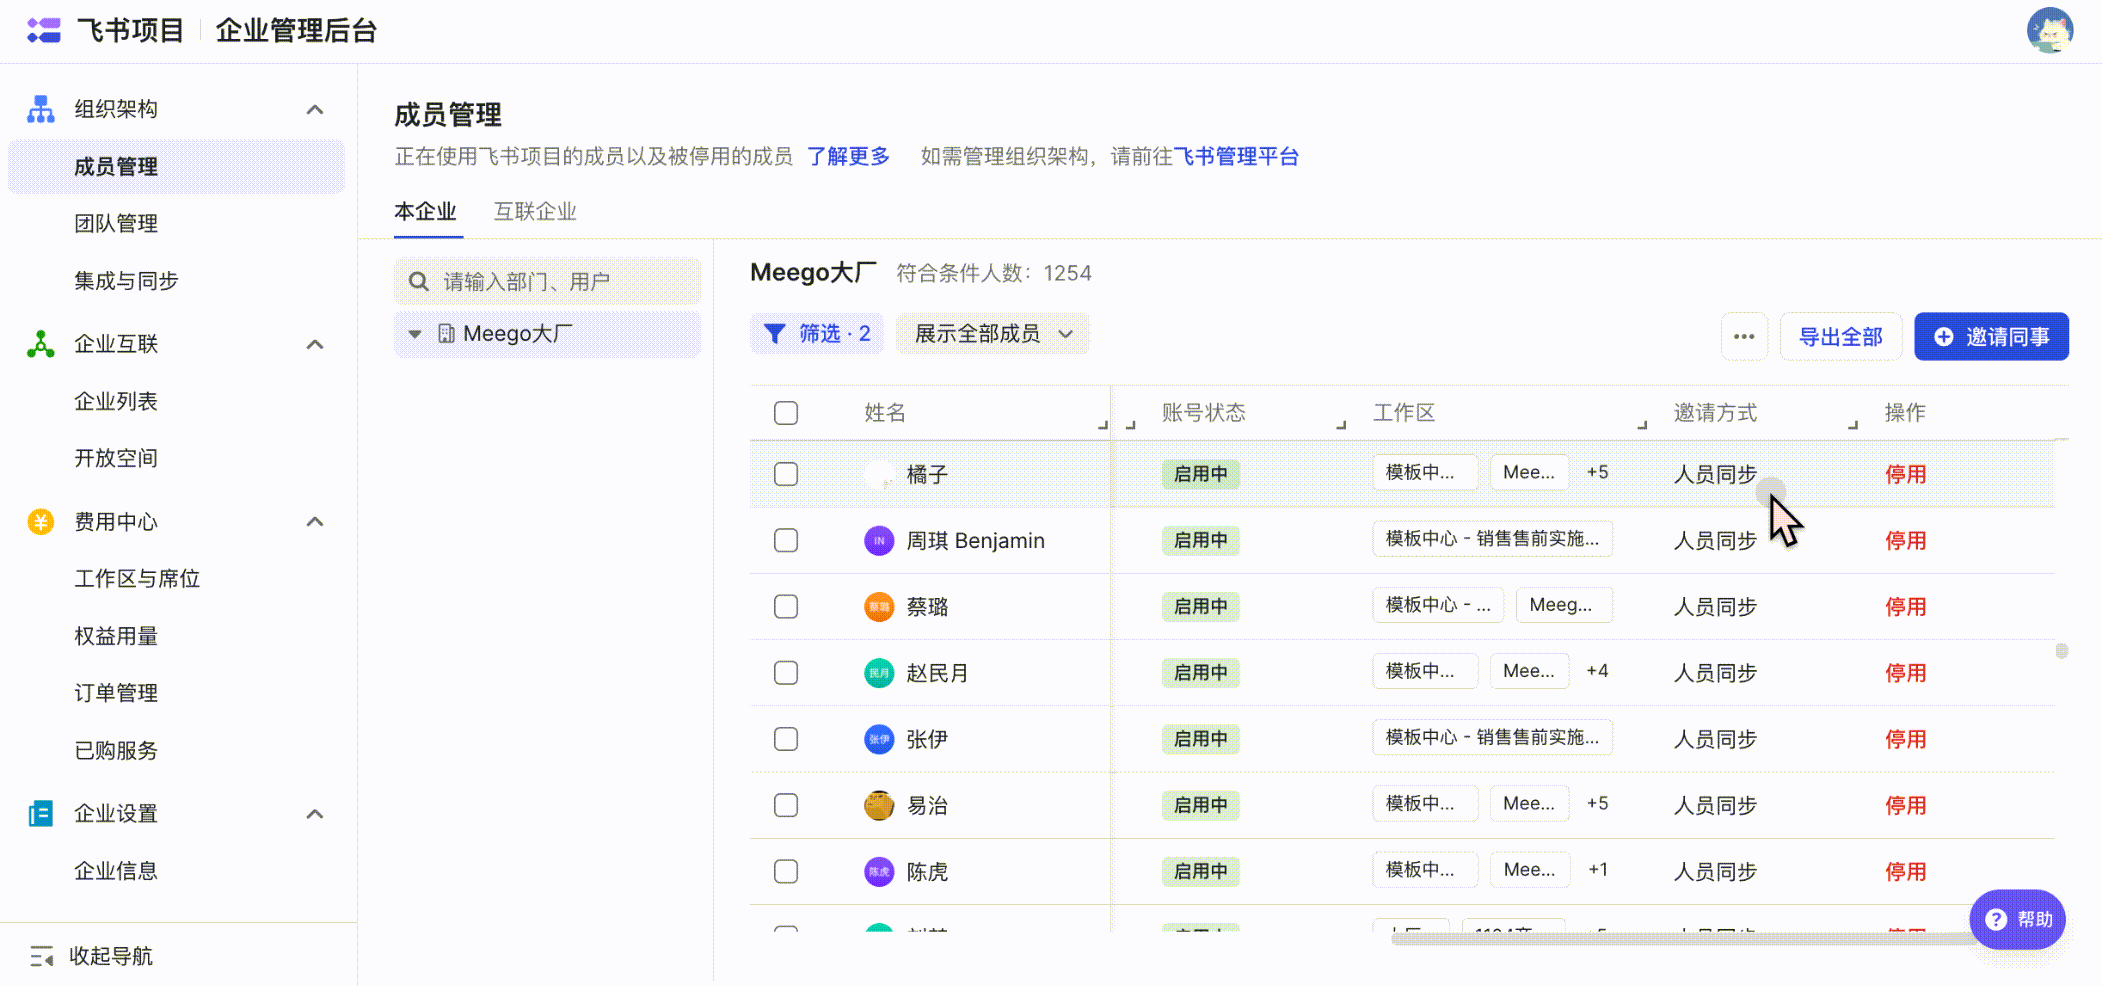Select the checkbox for 陈虎
This screenshot has height=986, width=2102.
click(786, 872)
